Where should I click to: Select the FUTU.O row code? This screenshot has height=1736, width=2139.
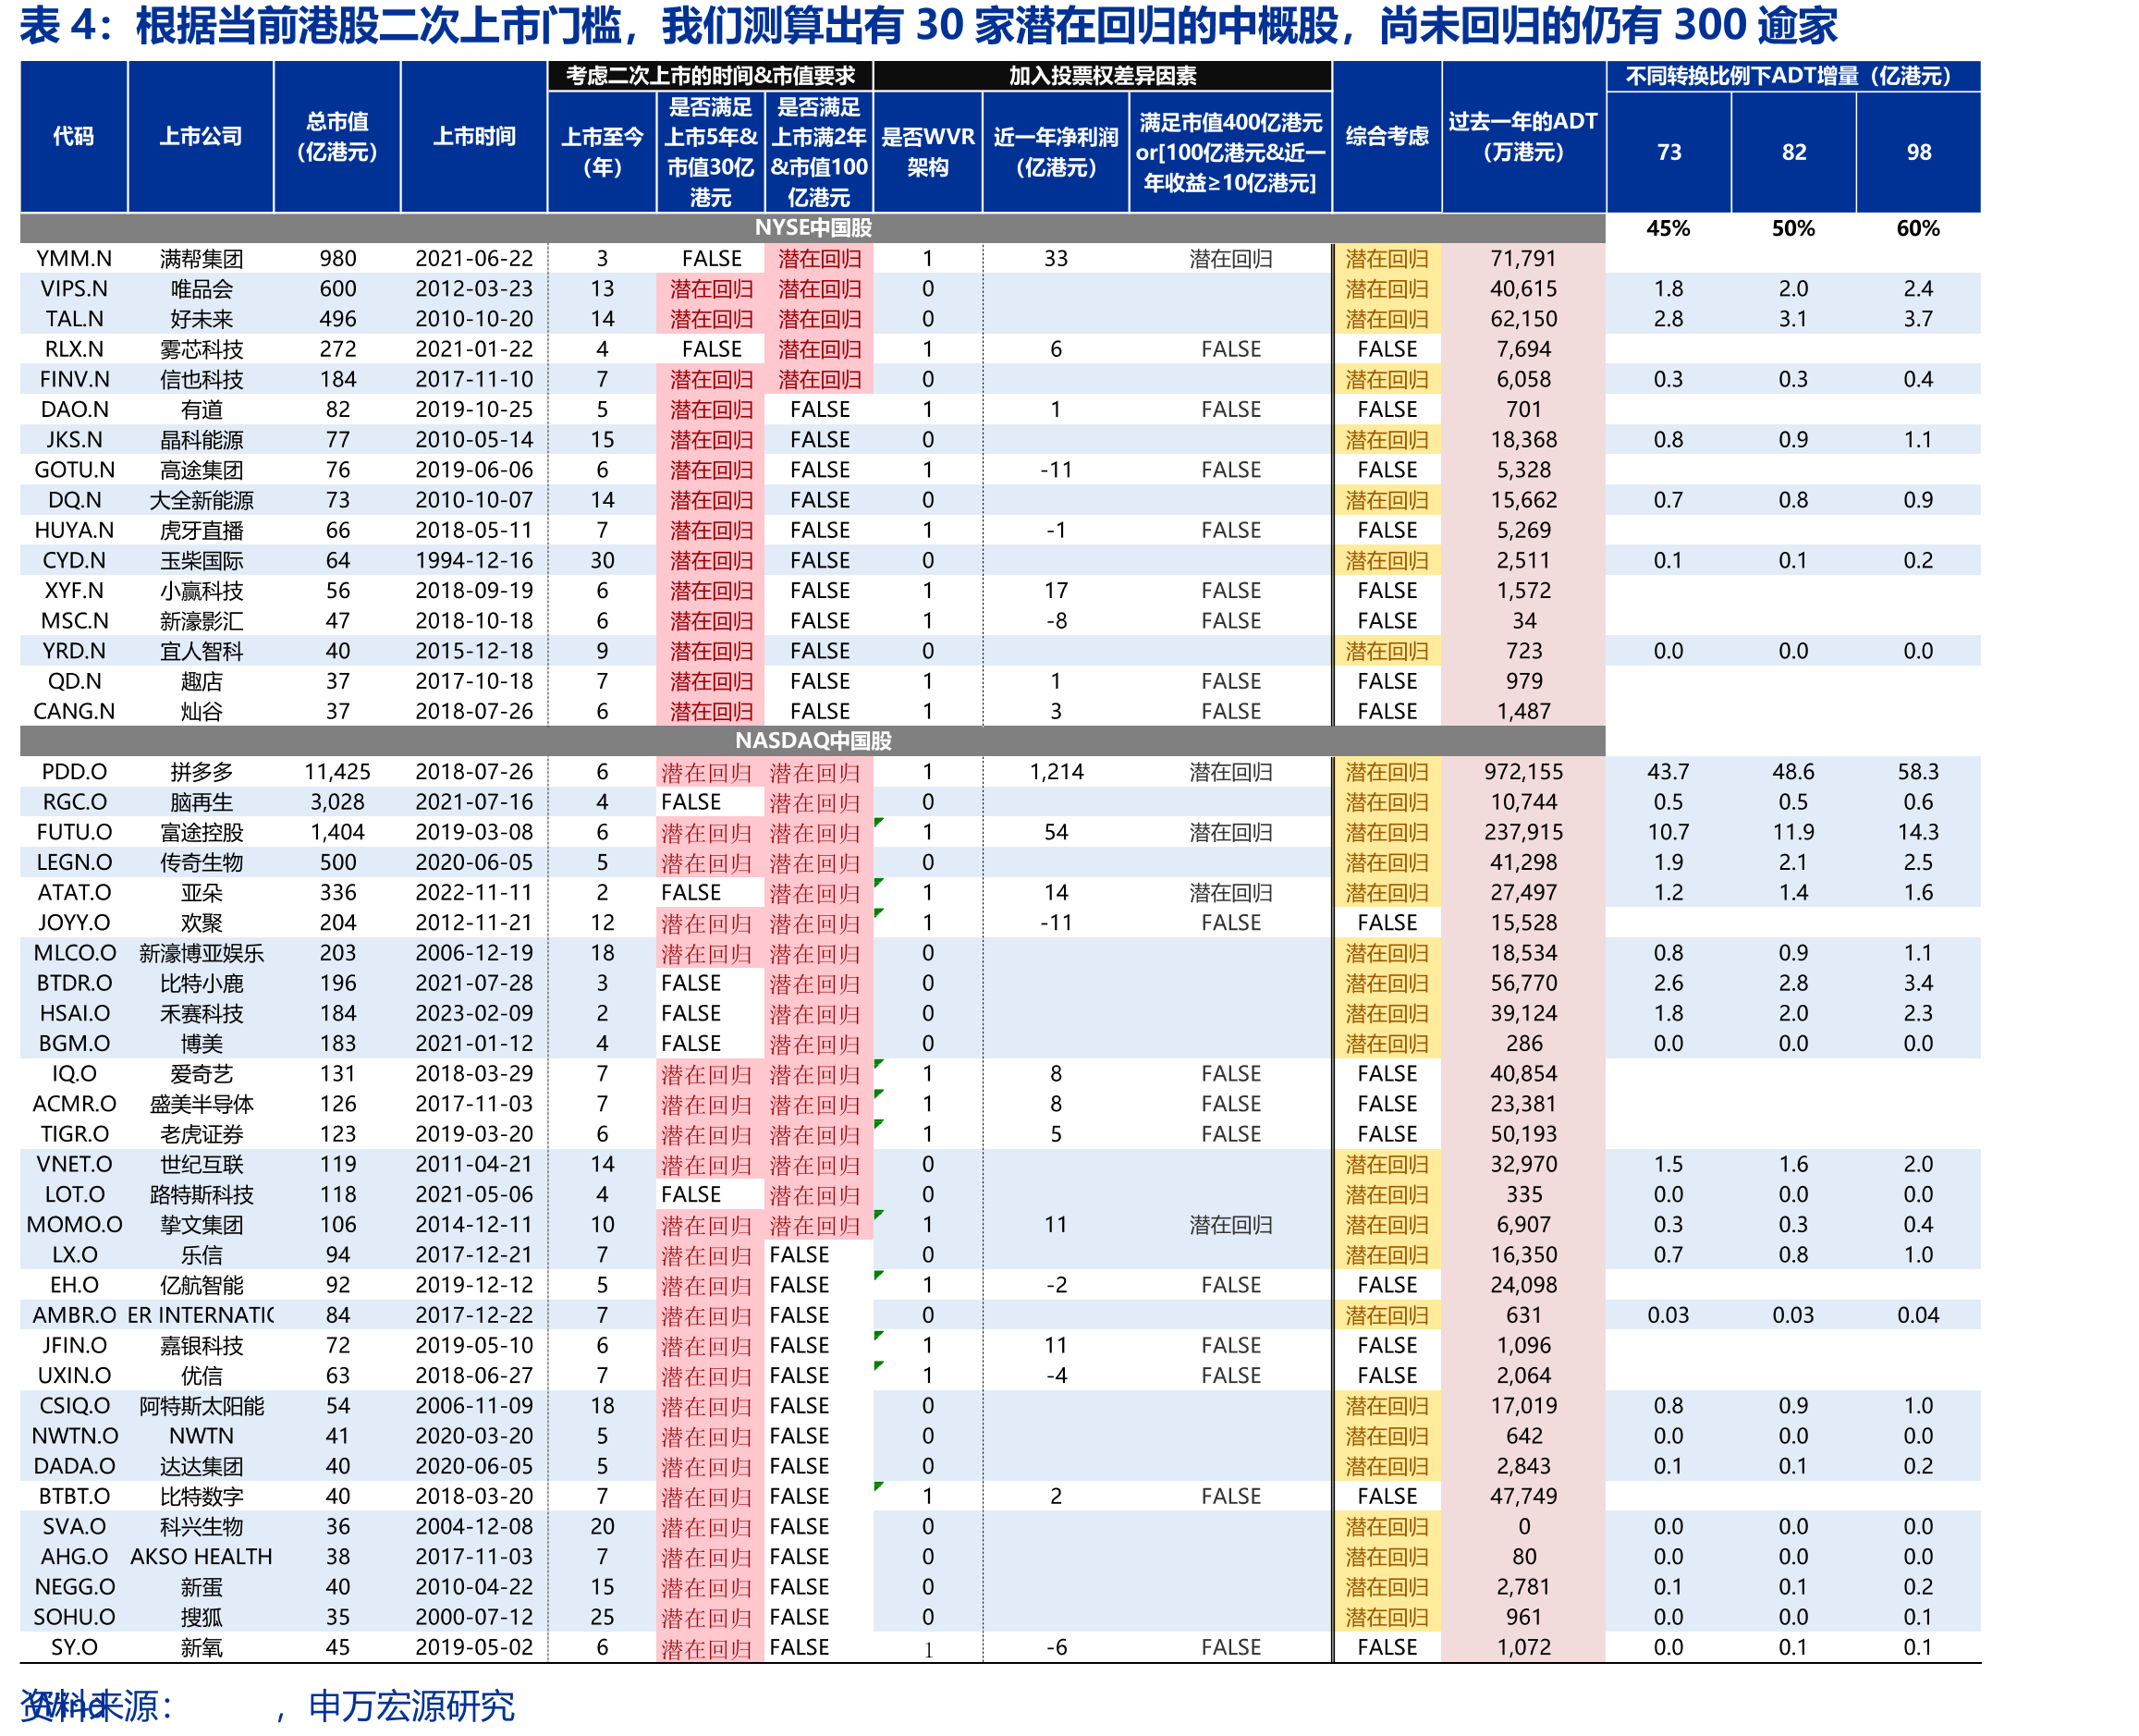click(x=74, y=831)
